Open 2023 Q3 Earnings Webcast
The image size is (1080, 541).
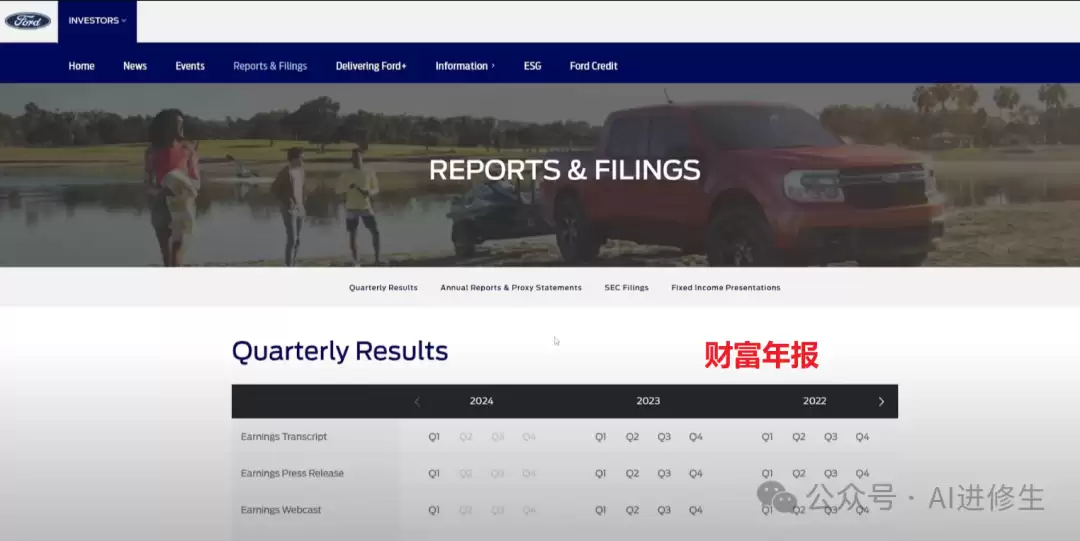coord(664,510)
